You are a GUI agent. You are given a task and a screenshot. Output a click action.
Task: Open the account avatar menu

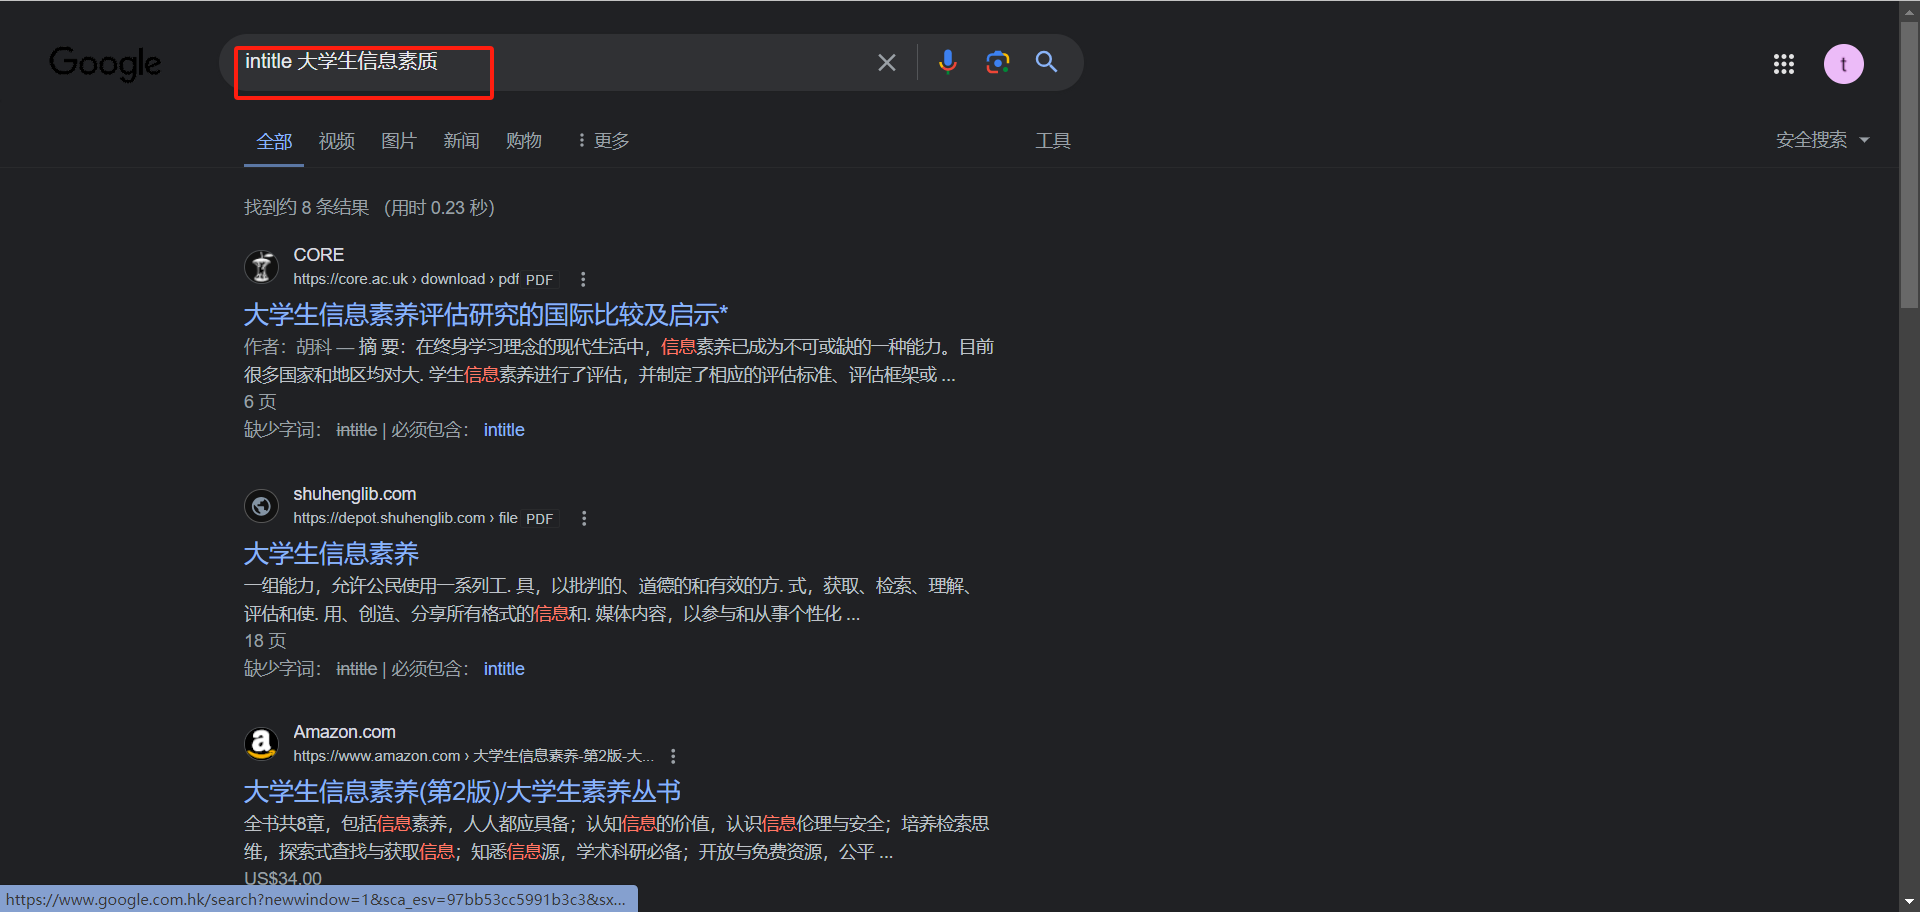coord(1843,64)
